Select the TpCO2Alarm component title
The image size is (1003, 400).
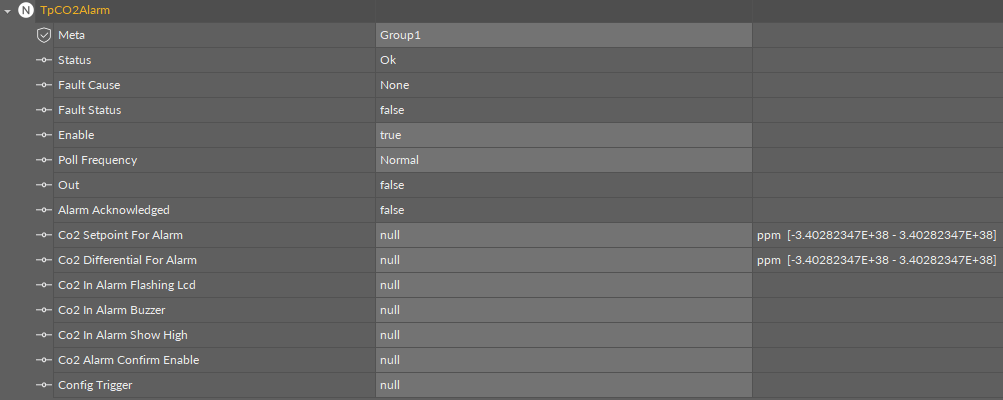pyautogui.click(x=75, y=10)
